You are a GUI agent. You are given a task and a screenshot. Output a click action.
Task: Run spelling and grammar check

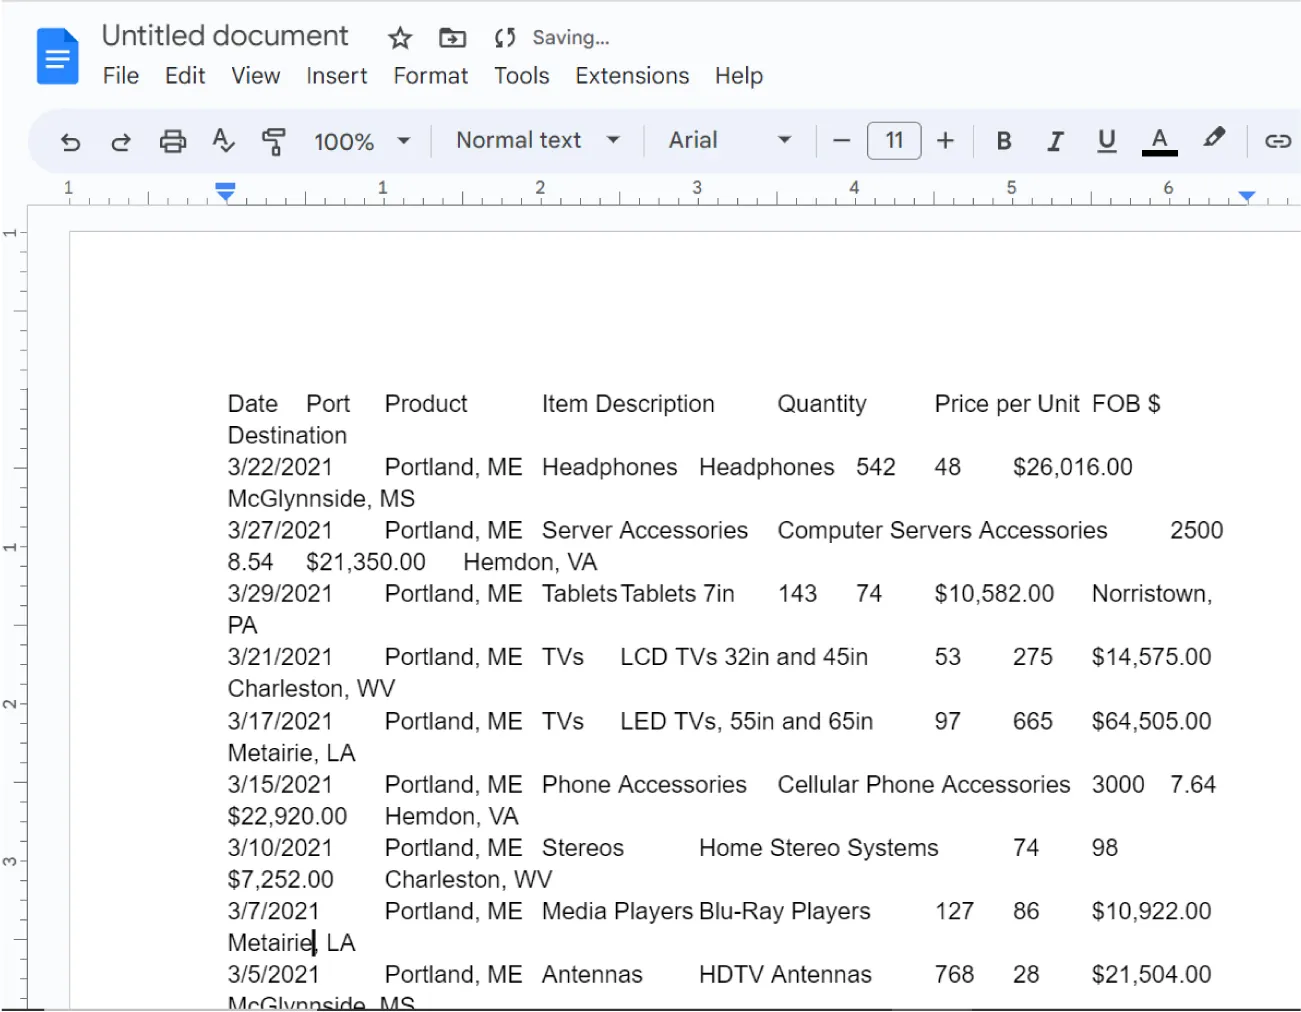222,141
